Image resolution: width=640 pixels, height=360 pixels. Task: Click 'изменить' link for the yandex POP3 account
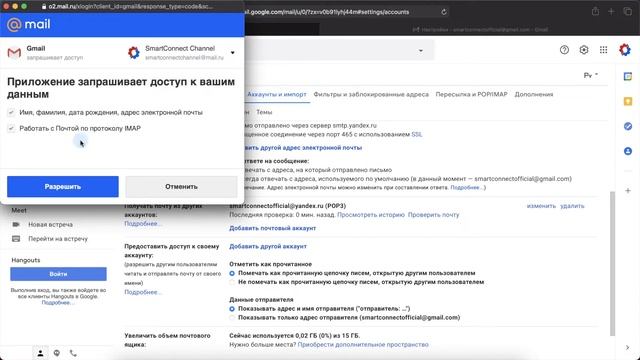click(541, 206)
